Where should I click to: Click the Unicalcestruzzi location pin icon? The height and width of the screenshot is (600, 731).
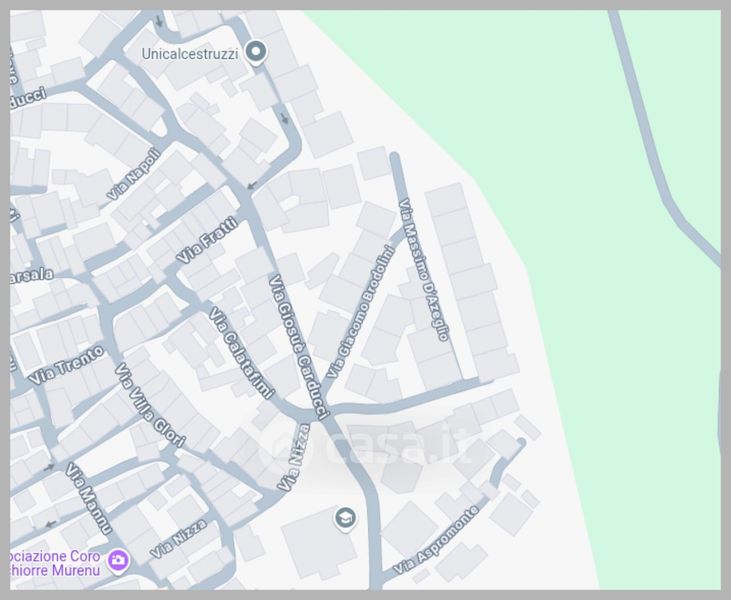pos(256,51)
